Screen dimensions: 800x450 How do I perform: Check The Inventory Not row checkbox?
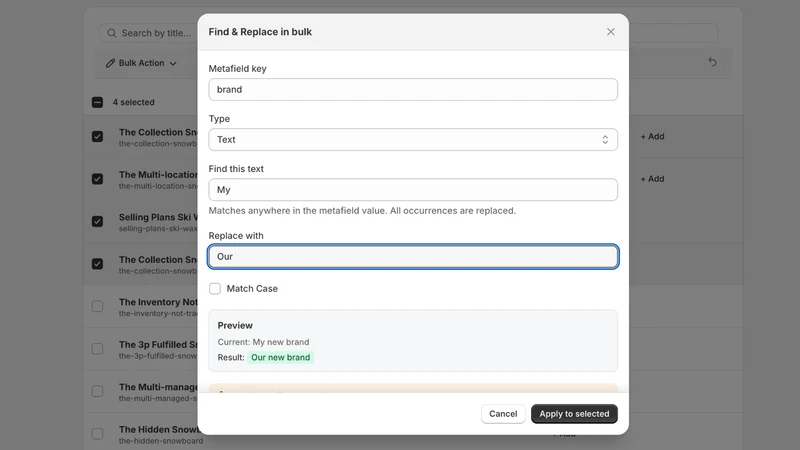click(97, 306)
